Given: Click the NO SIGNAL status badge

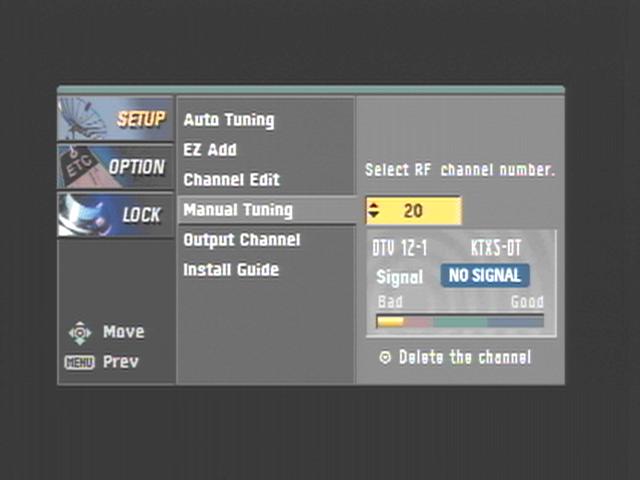Looking at the screenshot, I should click(485, 275).
